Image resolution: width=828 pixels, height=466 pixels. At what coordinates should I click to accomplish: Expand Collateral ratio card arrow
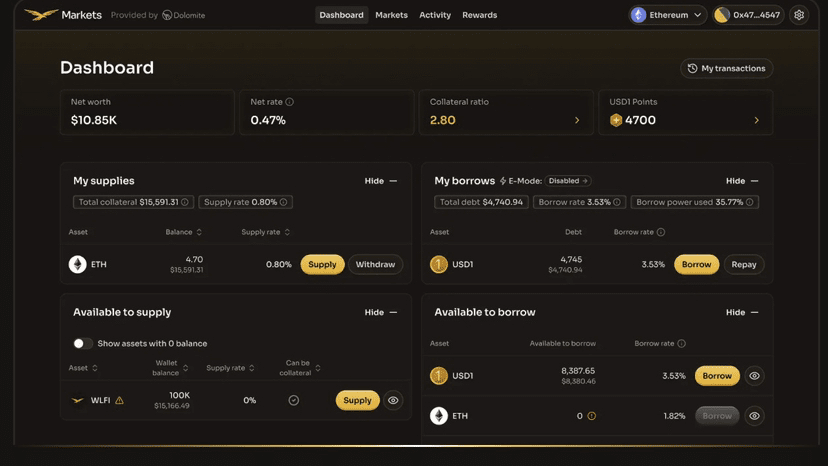577,120
